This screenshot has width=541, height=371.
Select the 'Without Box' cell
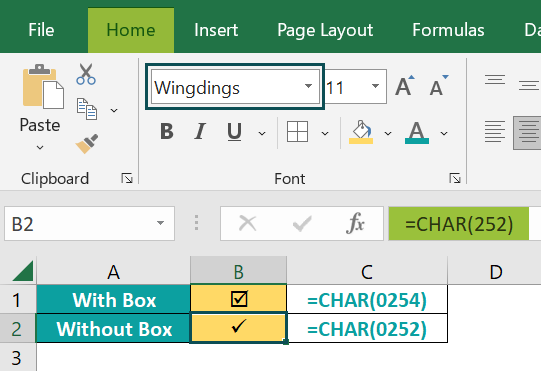(x=114, y=328)
